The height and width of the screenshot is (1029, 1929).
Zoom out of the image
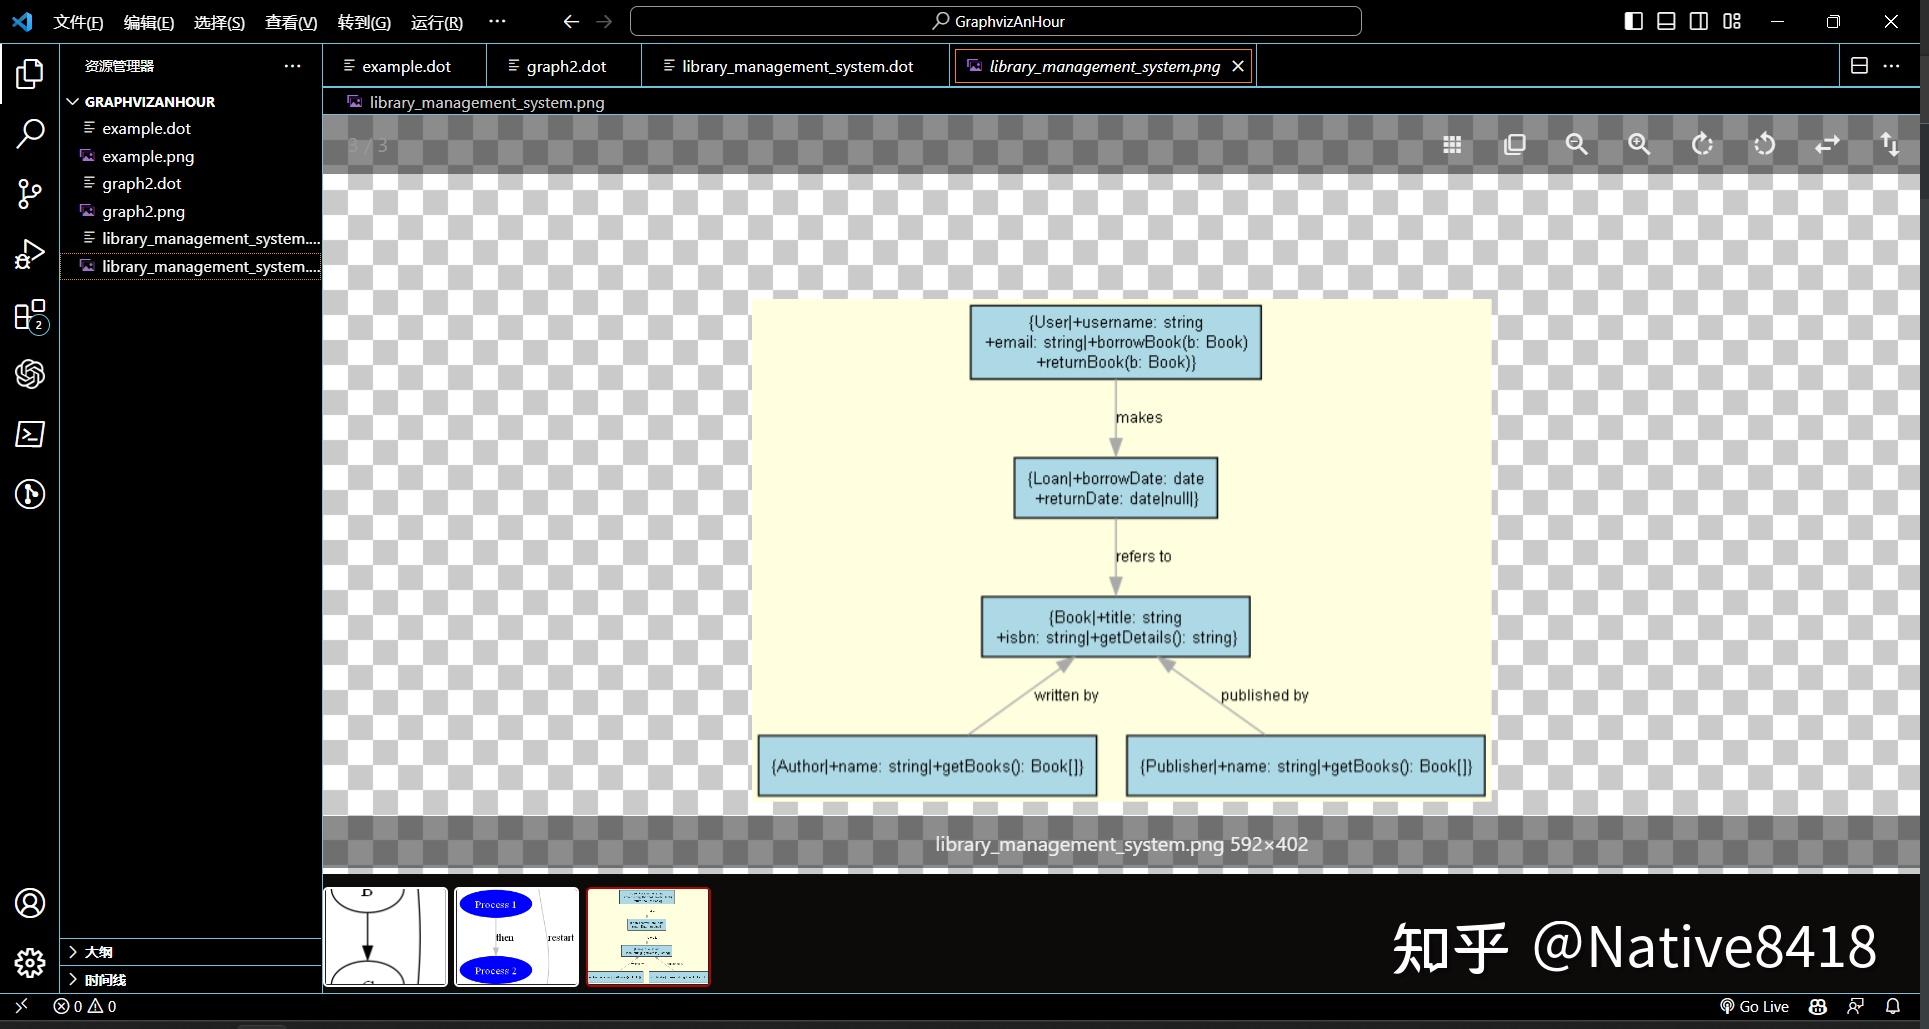tap(1576, 144)
